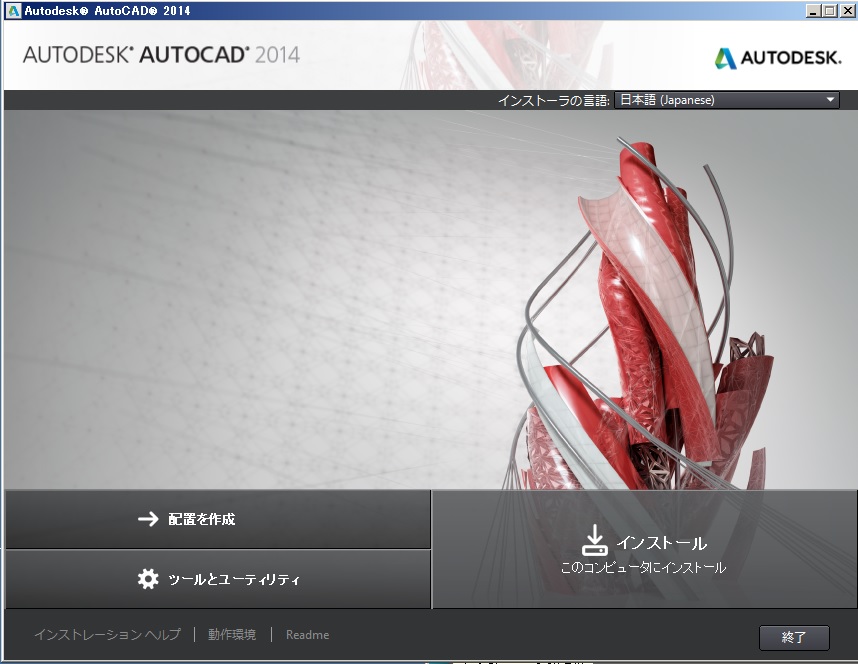Open the Readme link

307,635
